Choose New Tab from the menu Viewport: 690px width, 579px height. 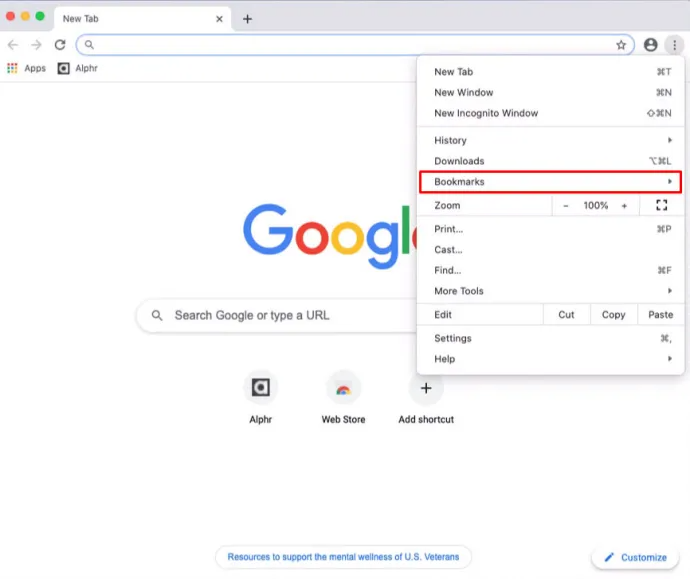pyautogui.click(x=551, y=72)
